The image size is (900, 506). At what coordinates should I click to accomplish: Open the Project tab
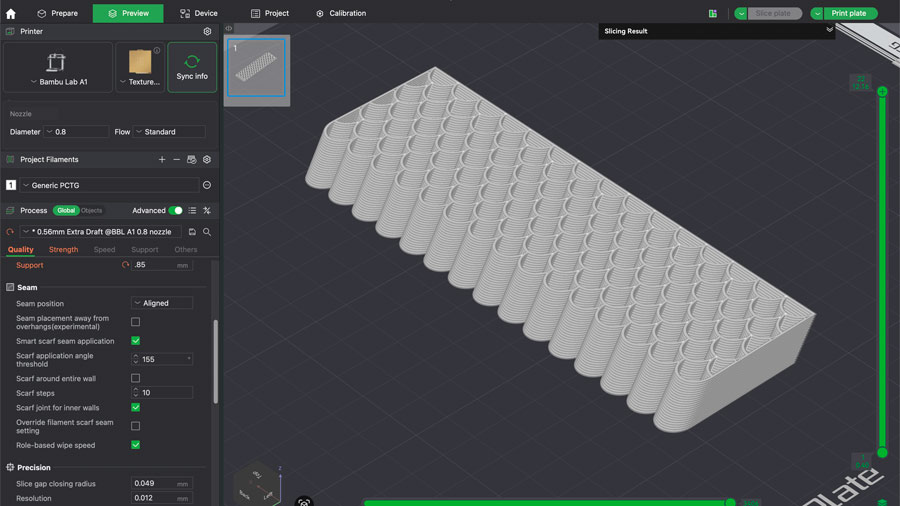click(270, 13)
